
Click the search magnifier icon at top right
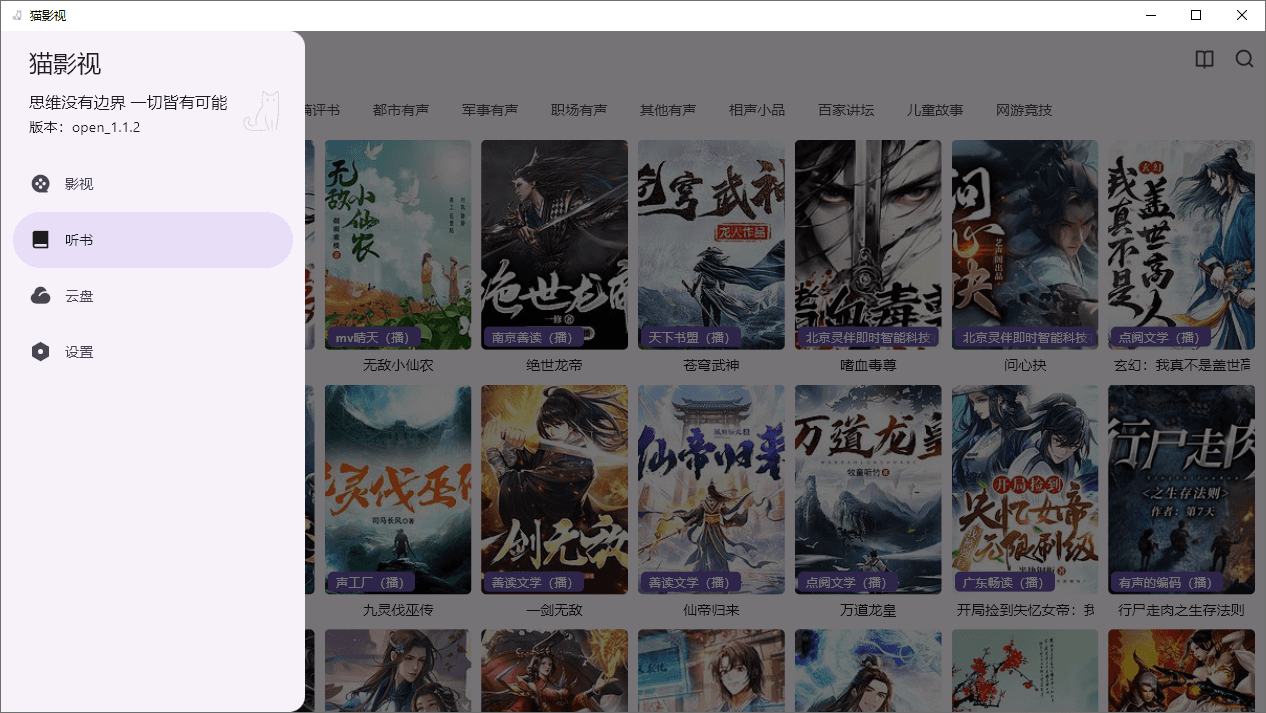pos(1244,59)
